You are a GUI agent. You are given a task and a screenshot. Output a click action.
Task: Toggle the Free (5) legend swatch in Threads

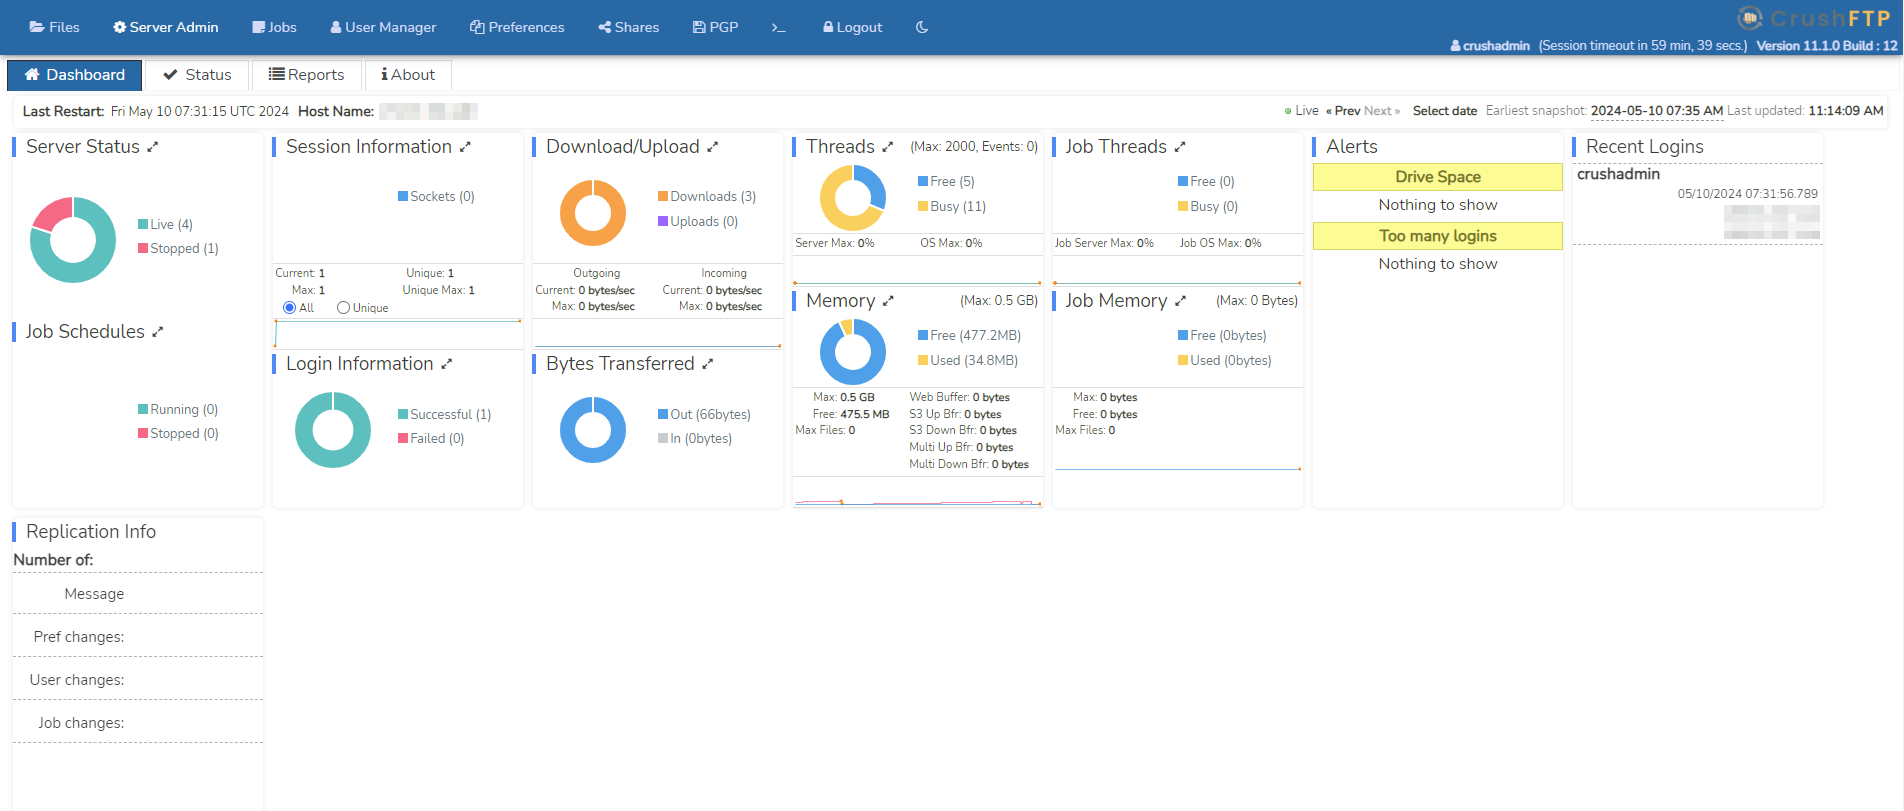[x=923, y=181]
